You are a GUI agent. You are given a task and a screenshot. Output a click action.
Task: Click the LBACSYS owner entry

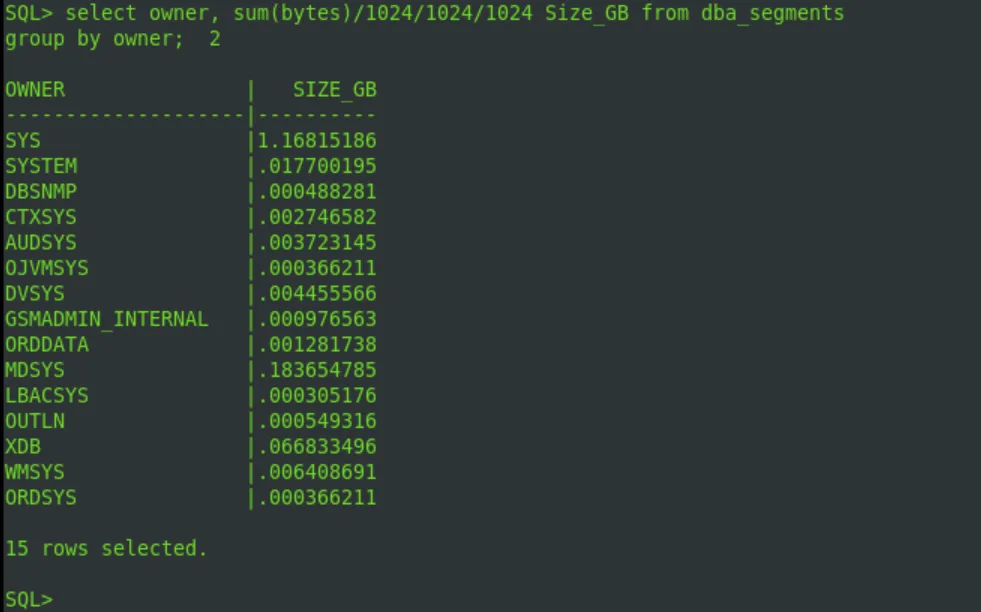click(47, 395)
